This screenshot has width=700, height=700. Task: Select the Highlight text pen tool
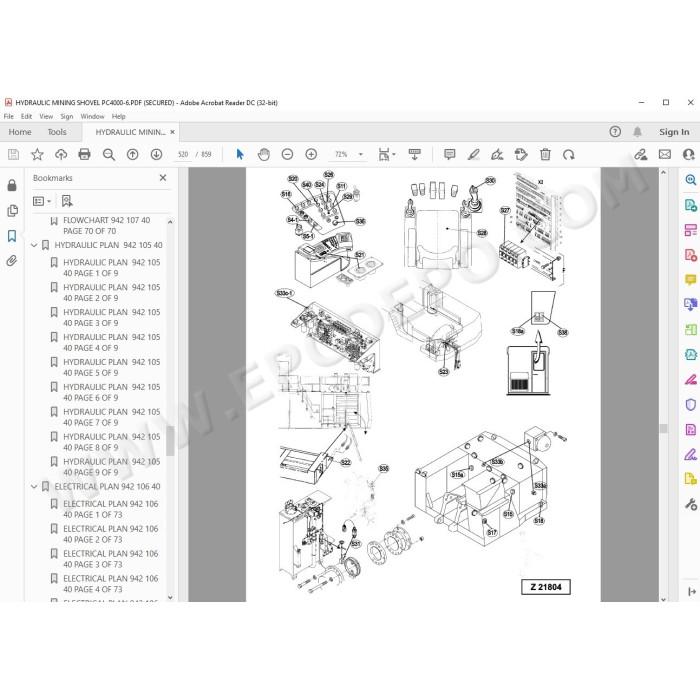[x=473, y=154]
